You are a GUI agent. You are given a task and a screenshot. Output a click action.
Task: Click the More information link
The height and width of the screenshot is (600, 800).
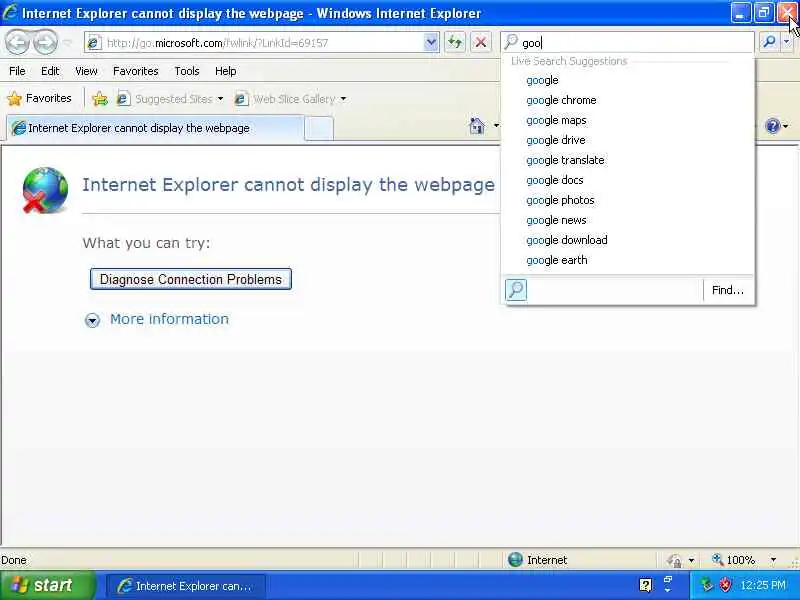(169, 319)
